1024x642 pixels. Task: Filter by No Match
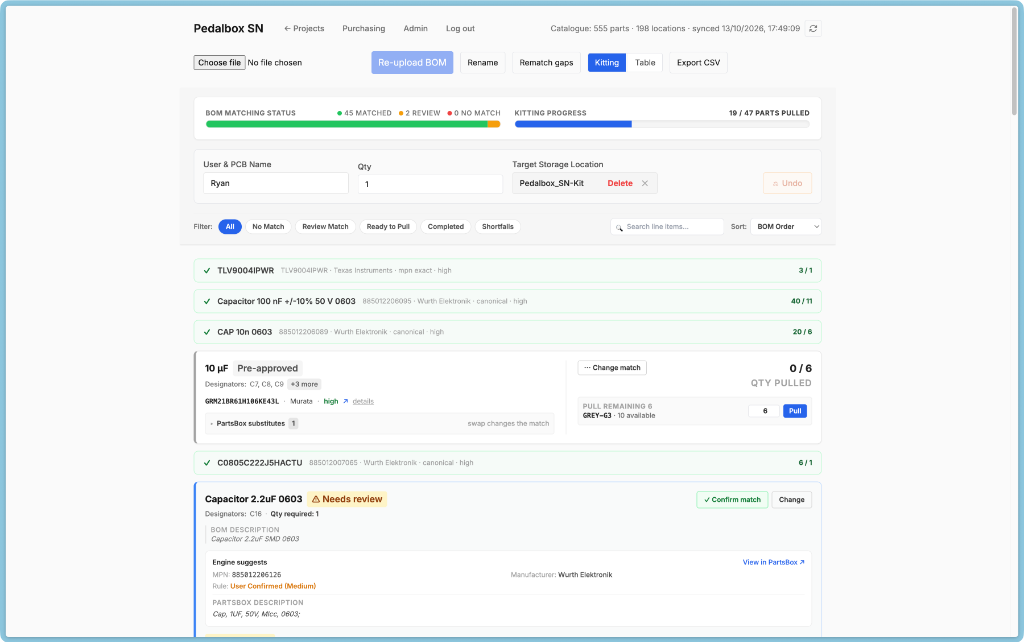pos(268,227)
